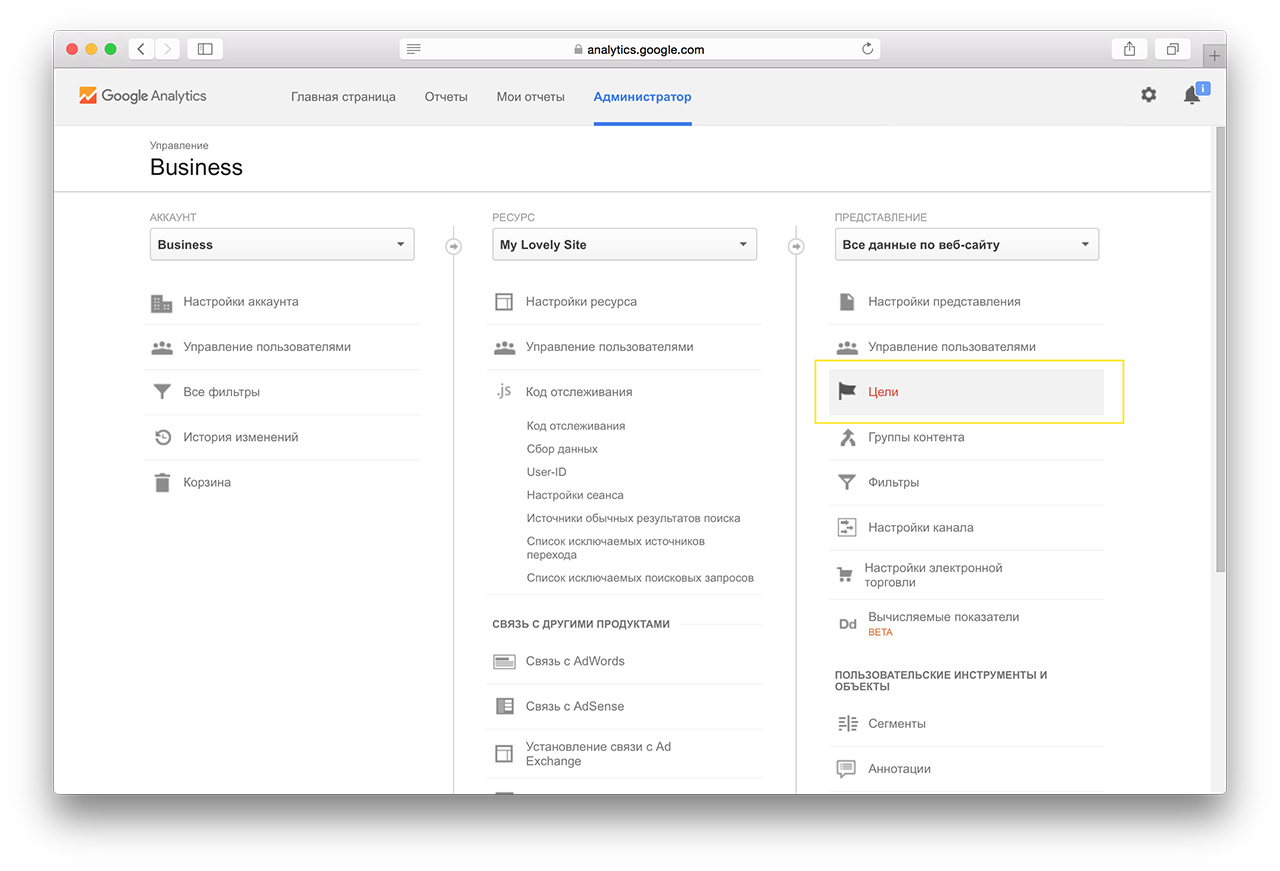Go to the Мои отчеты tab
1280x871 pixels.
pos(530,97)
